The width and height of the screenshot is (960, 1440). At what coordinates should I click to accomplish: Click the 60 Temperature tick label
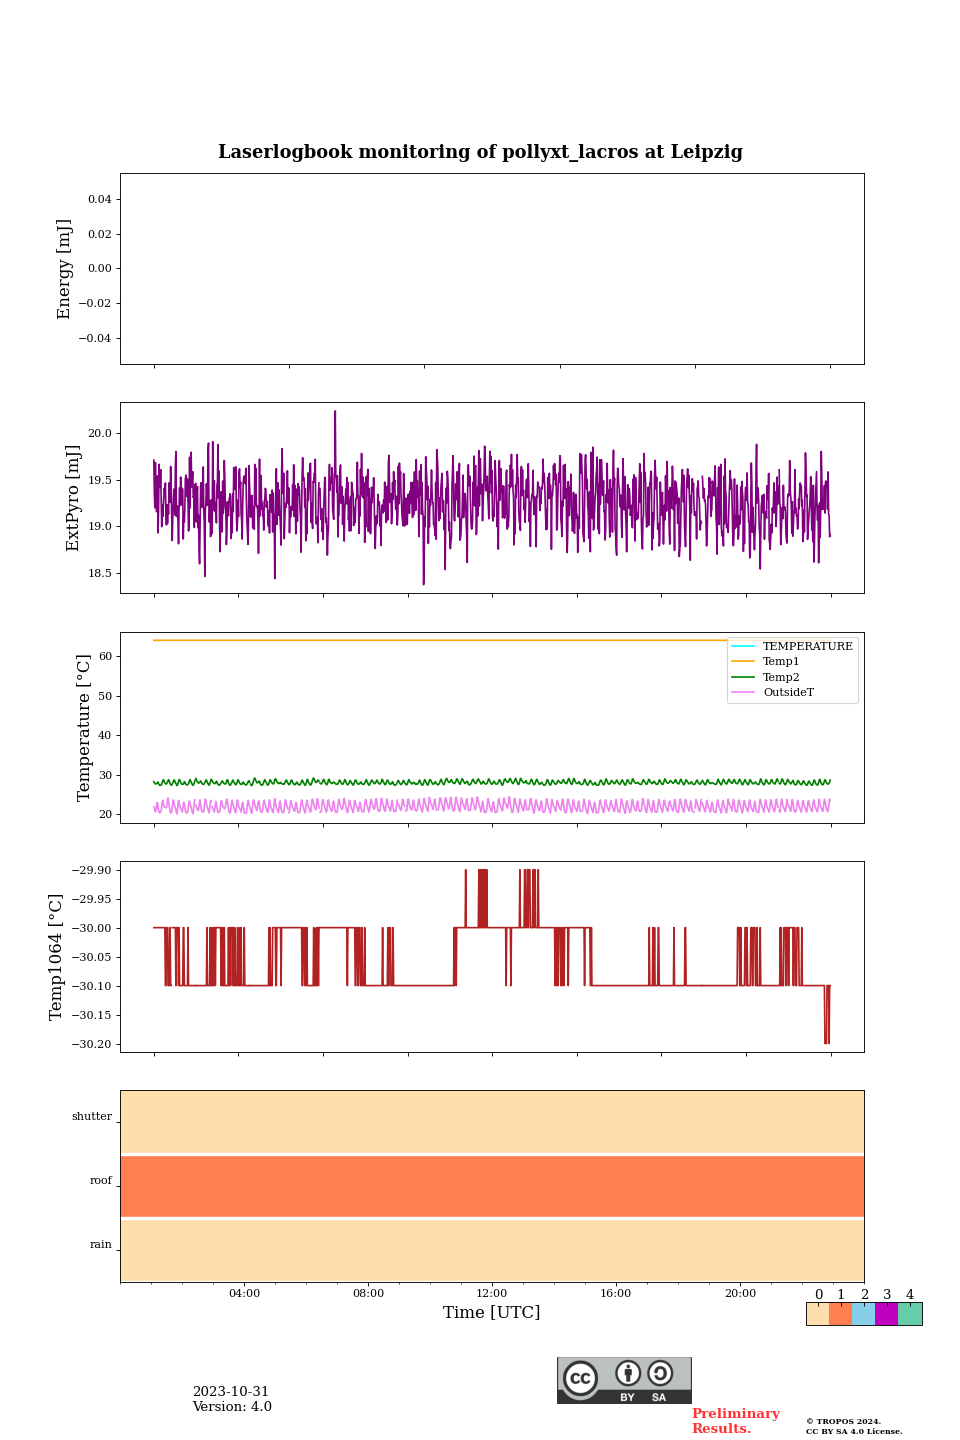[105, 656]
